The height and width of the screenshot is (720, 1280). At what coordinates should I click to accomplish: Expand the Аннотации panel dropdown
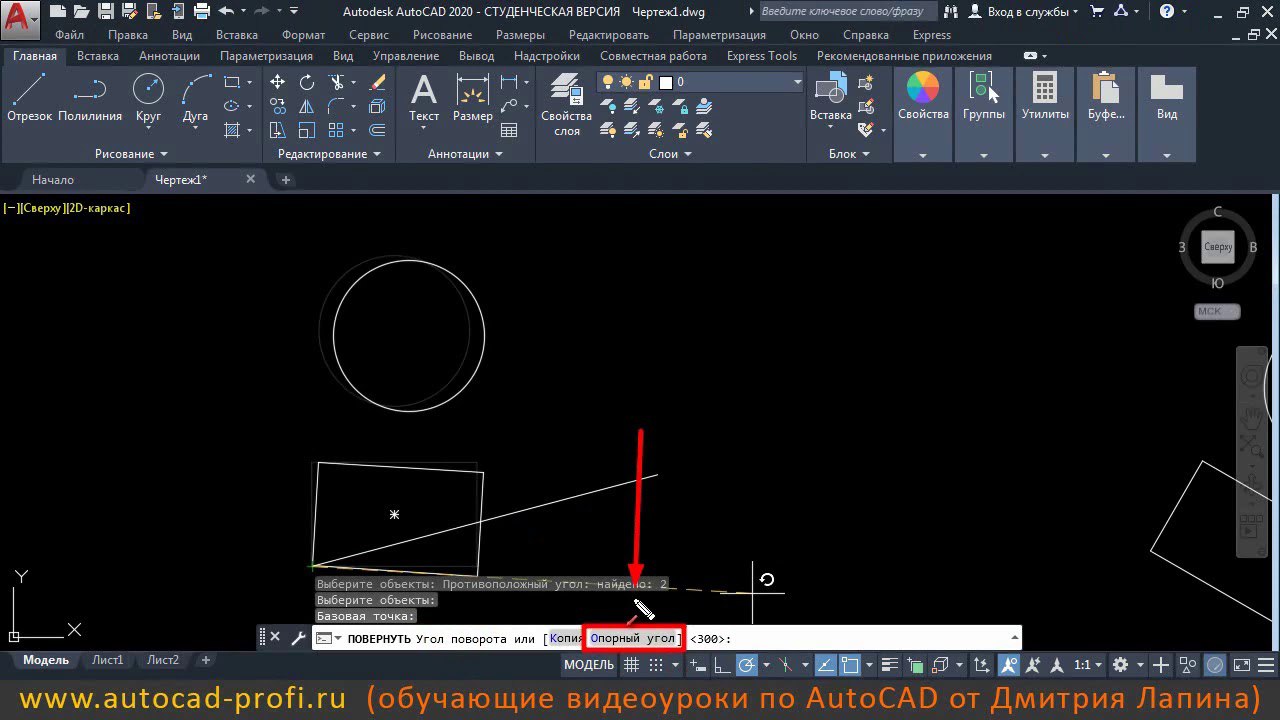498,154
